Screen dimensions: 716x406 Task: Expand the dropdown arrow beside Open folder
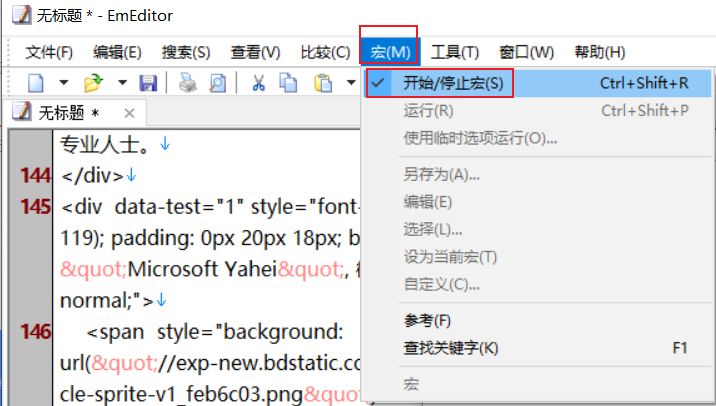[x=122, y=83]
